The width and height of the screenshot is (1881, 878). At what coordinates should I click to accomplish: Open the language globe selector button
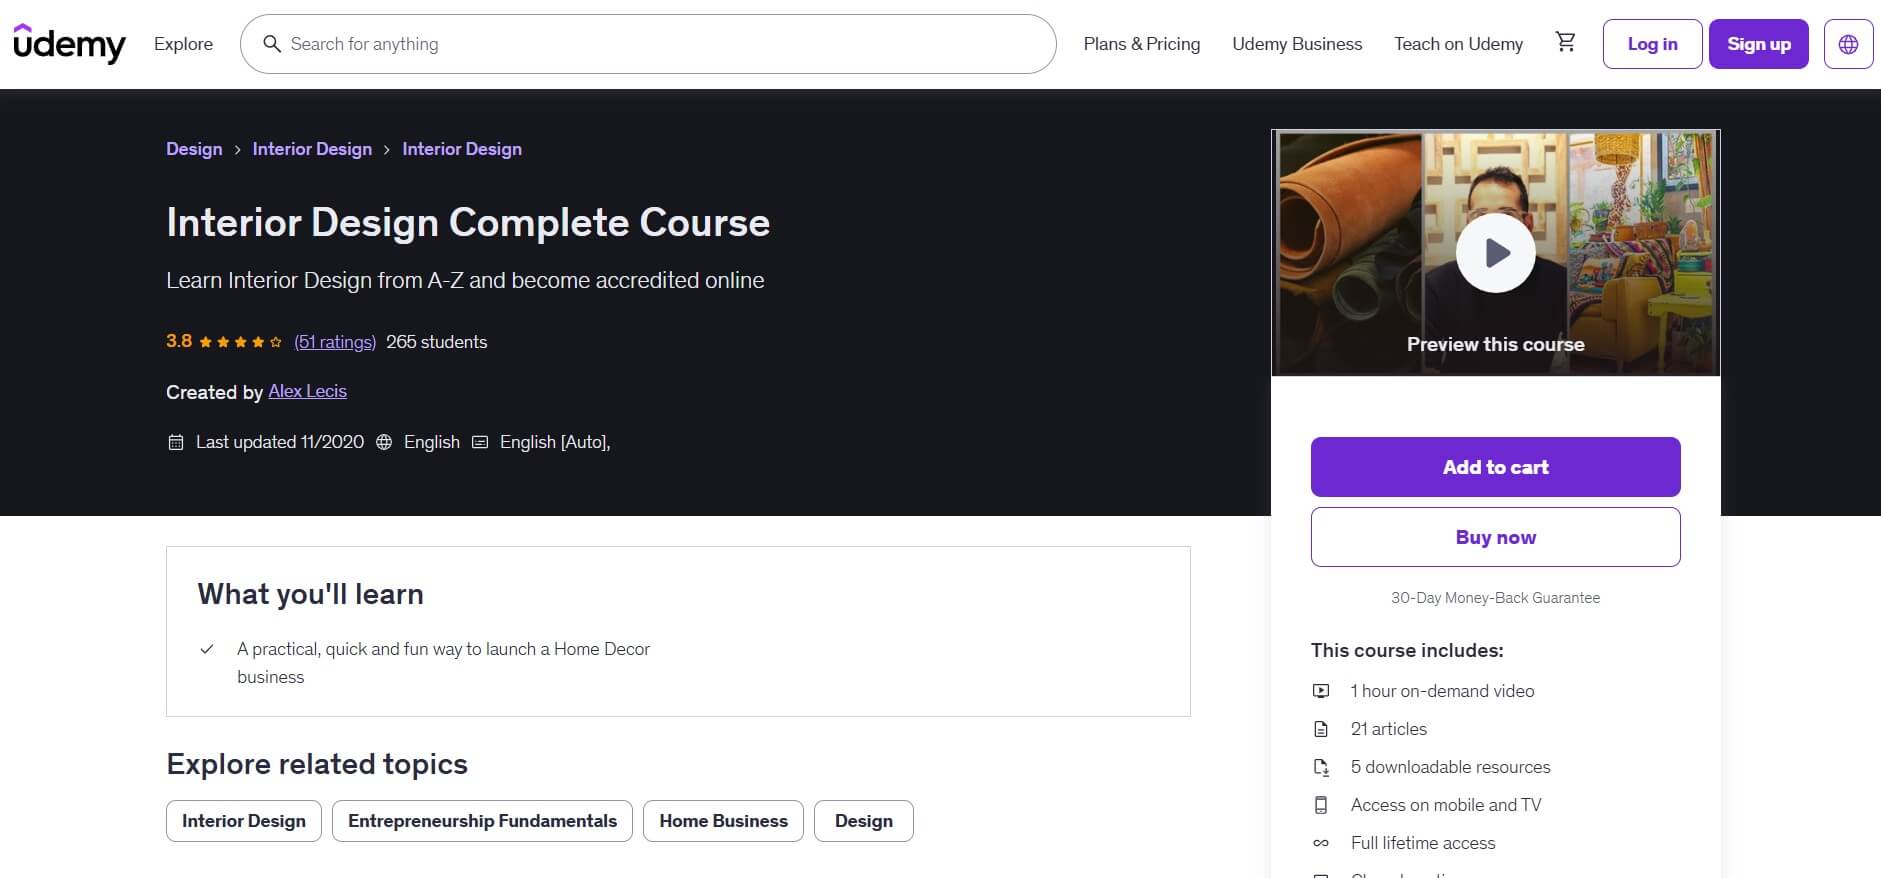(1848, 44)
